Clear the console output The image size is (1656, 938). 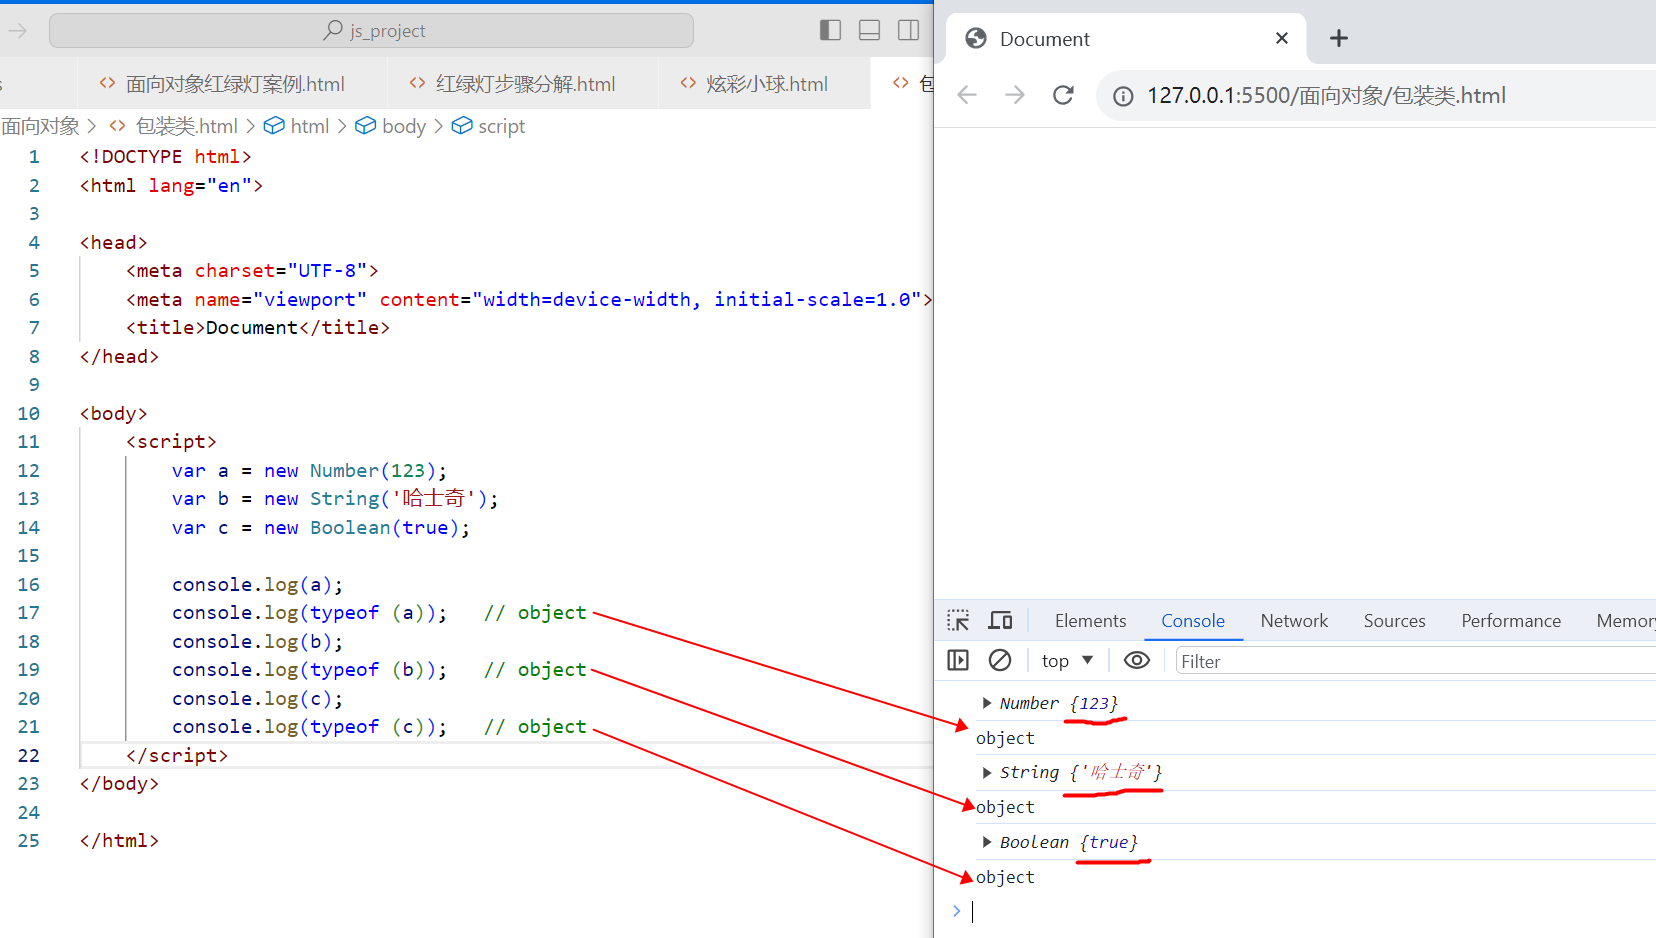1000,660
